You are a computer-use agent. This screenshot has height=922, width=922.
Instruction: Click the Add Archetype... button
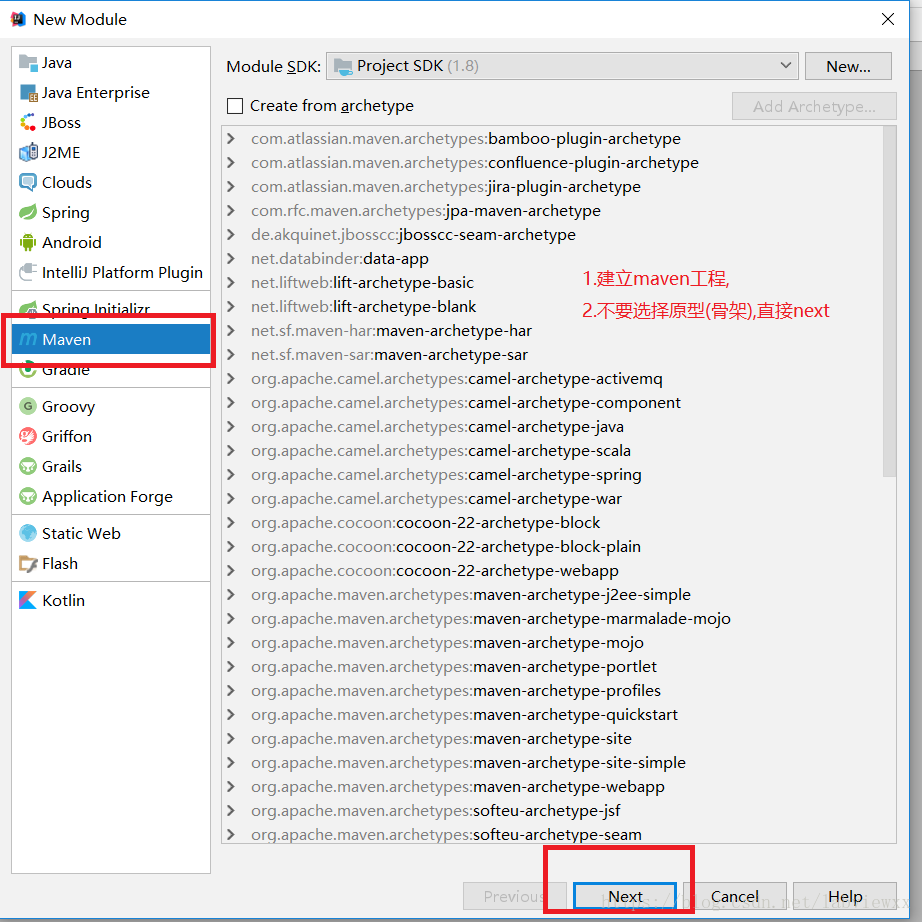814,106
